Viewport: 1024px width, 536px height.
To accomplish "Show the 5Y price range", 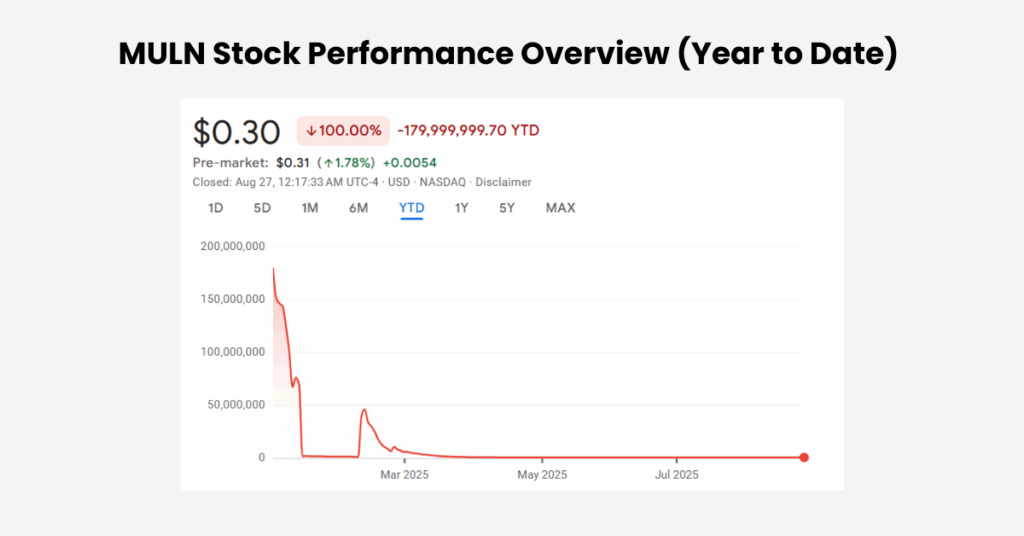I will [507, 208].
